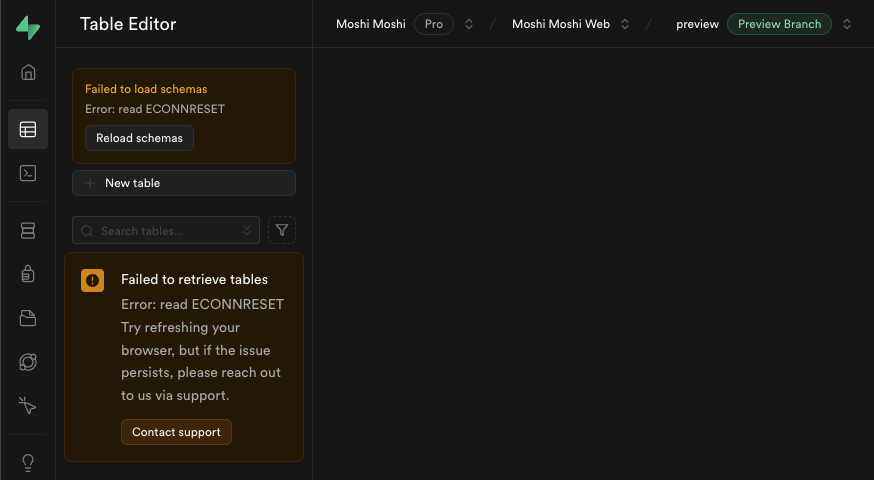Click the Contact support button
This screenshot has width=874, height=480.
[176, 432]
